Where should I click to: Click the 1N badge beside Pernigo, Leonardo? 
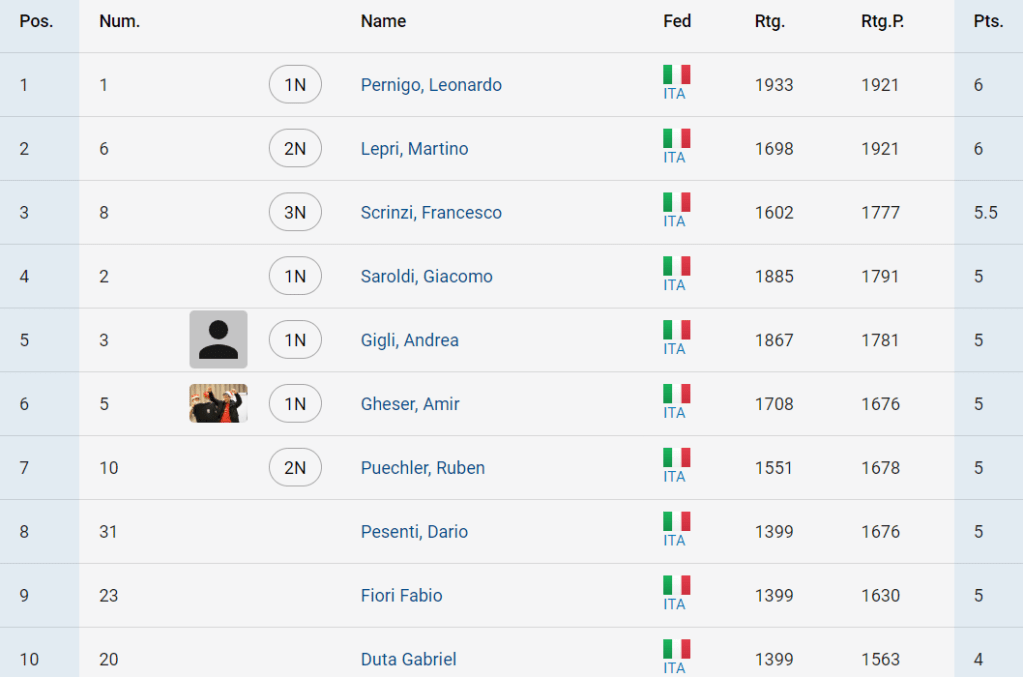tap(295, 85)
